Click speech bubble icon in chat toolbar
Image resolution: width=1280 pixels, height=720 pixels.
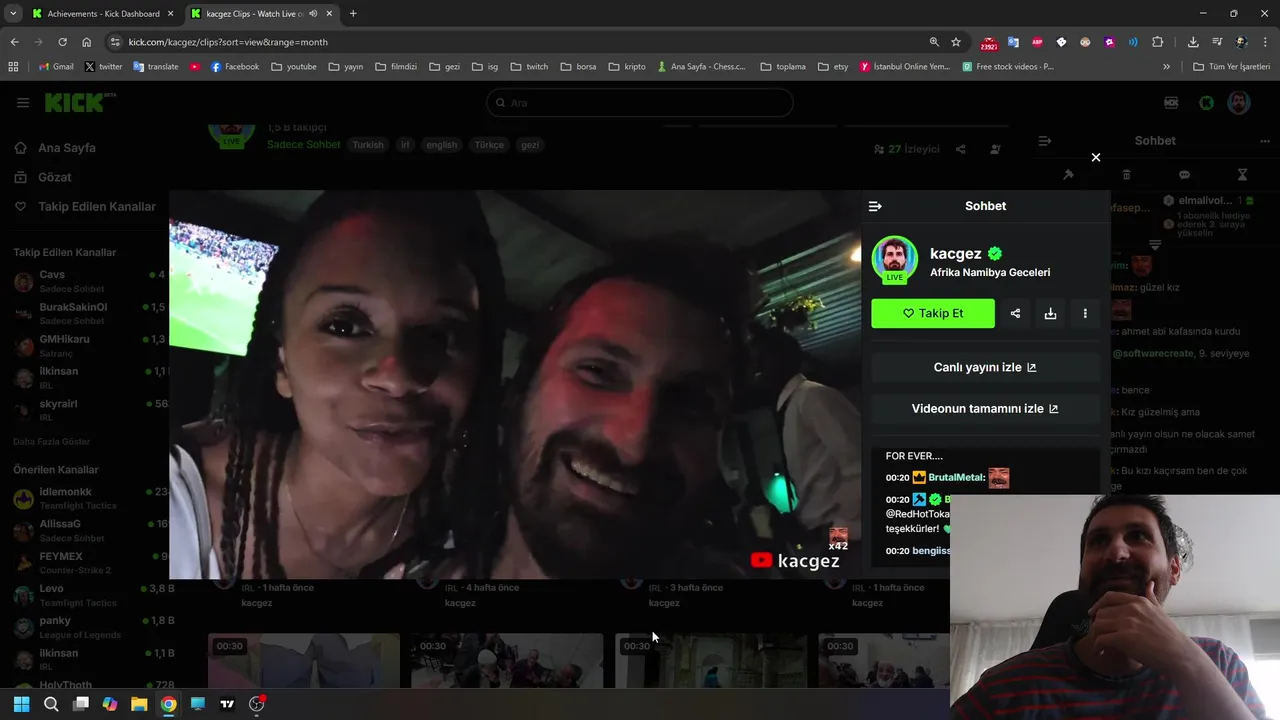1184,174
